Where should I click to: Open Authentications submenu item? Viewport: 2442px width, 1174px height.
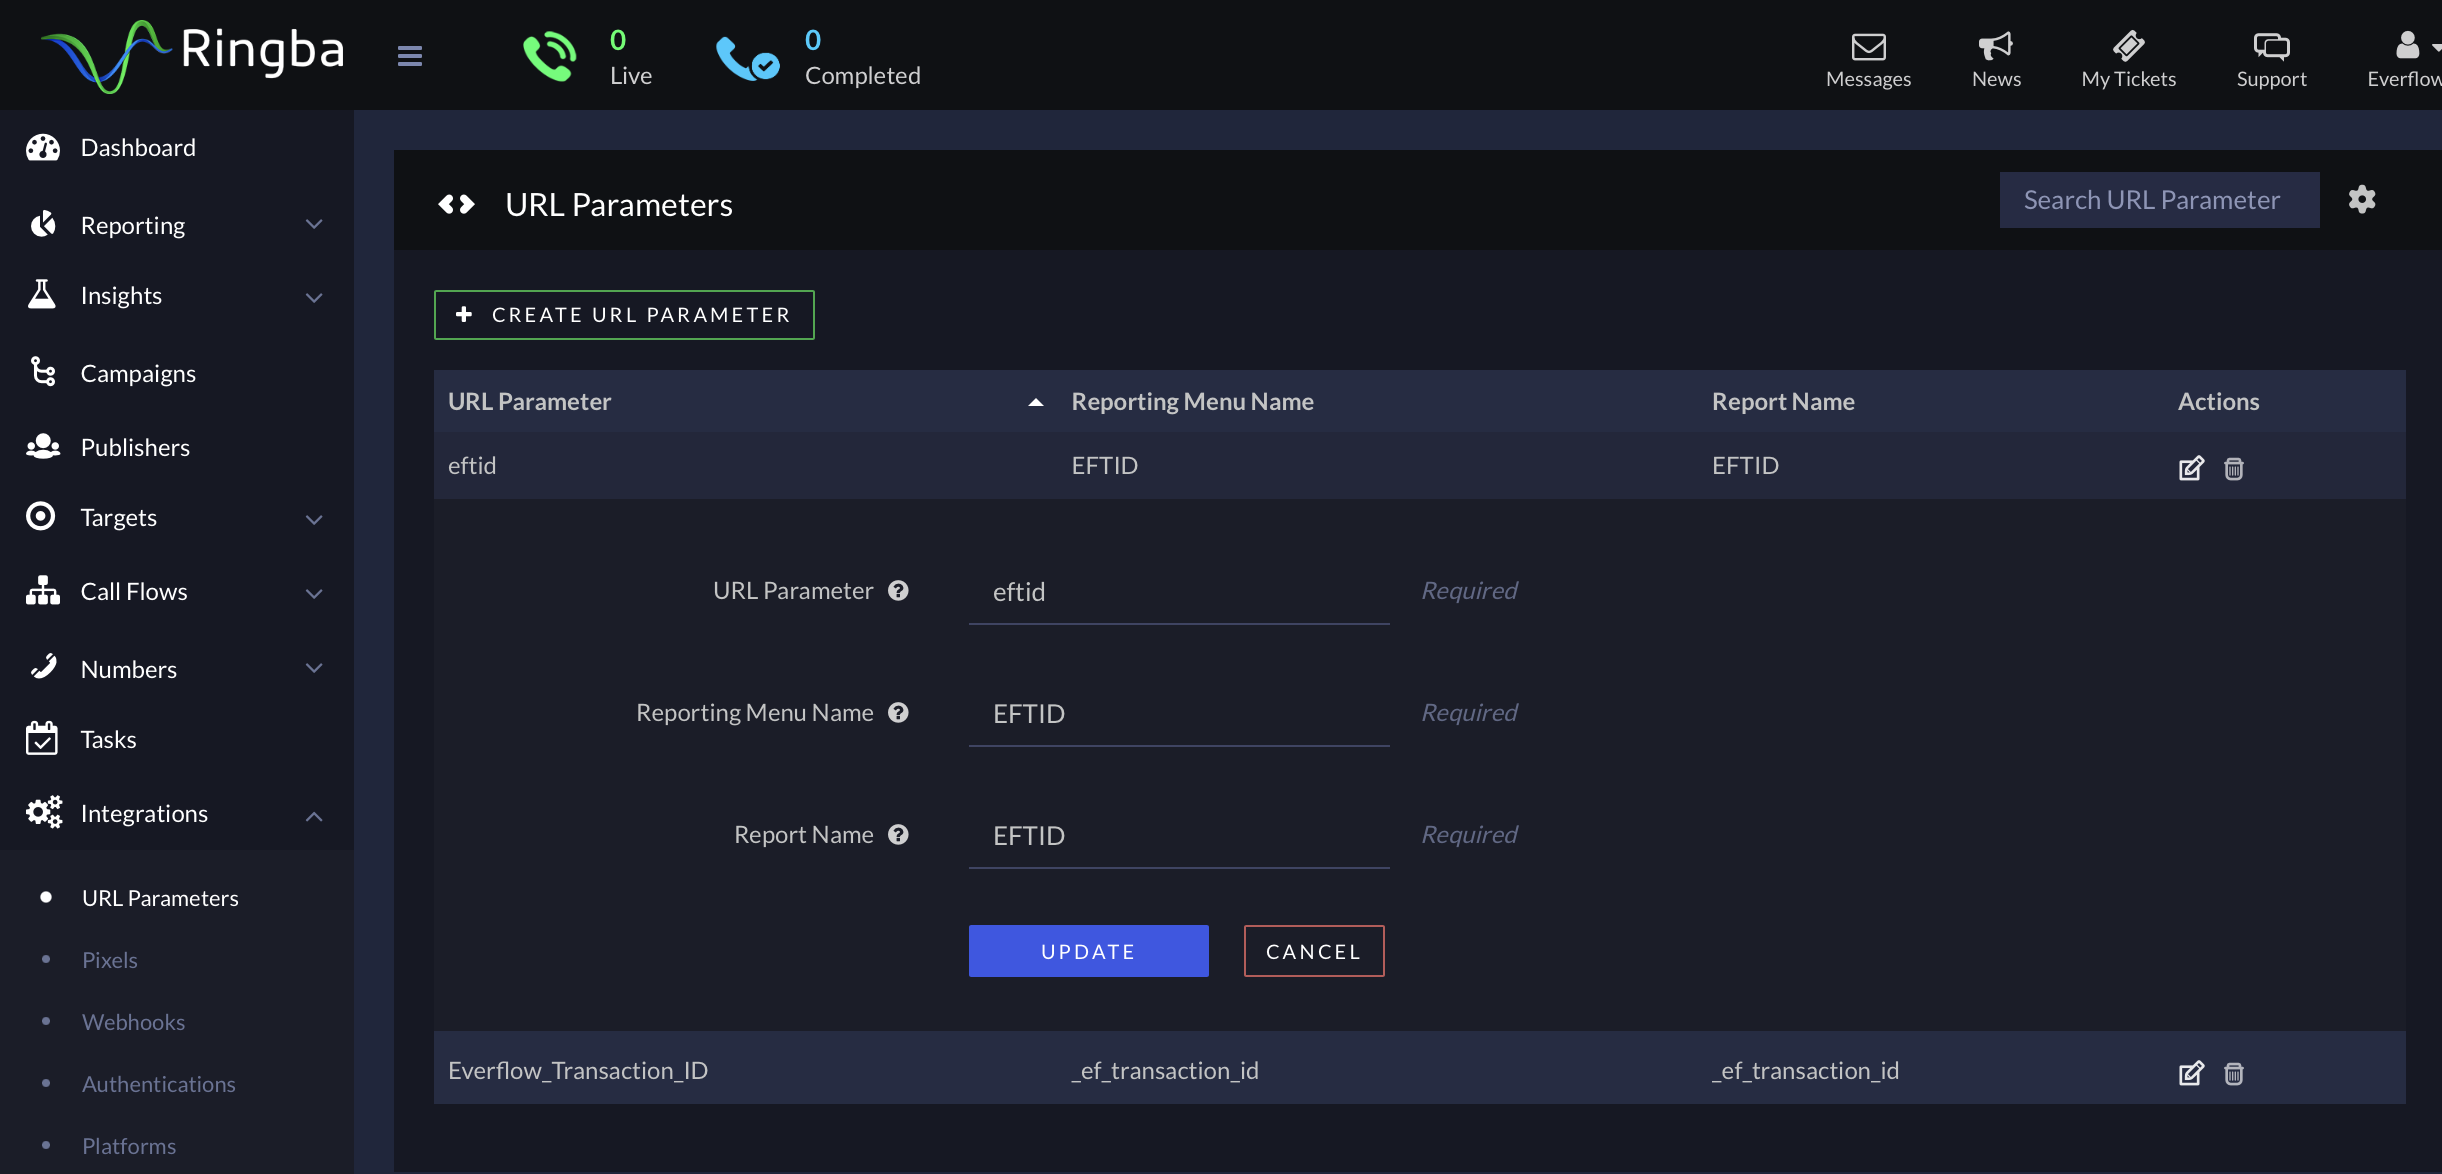coord(159,1084)
